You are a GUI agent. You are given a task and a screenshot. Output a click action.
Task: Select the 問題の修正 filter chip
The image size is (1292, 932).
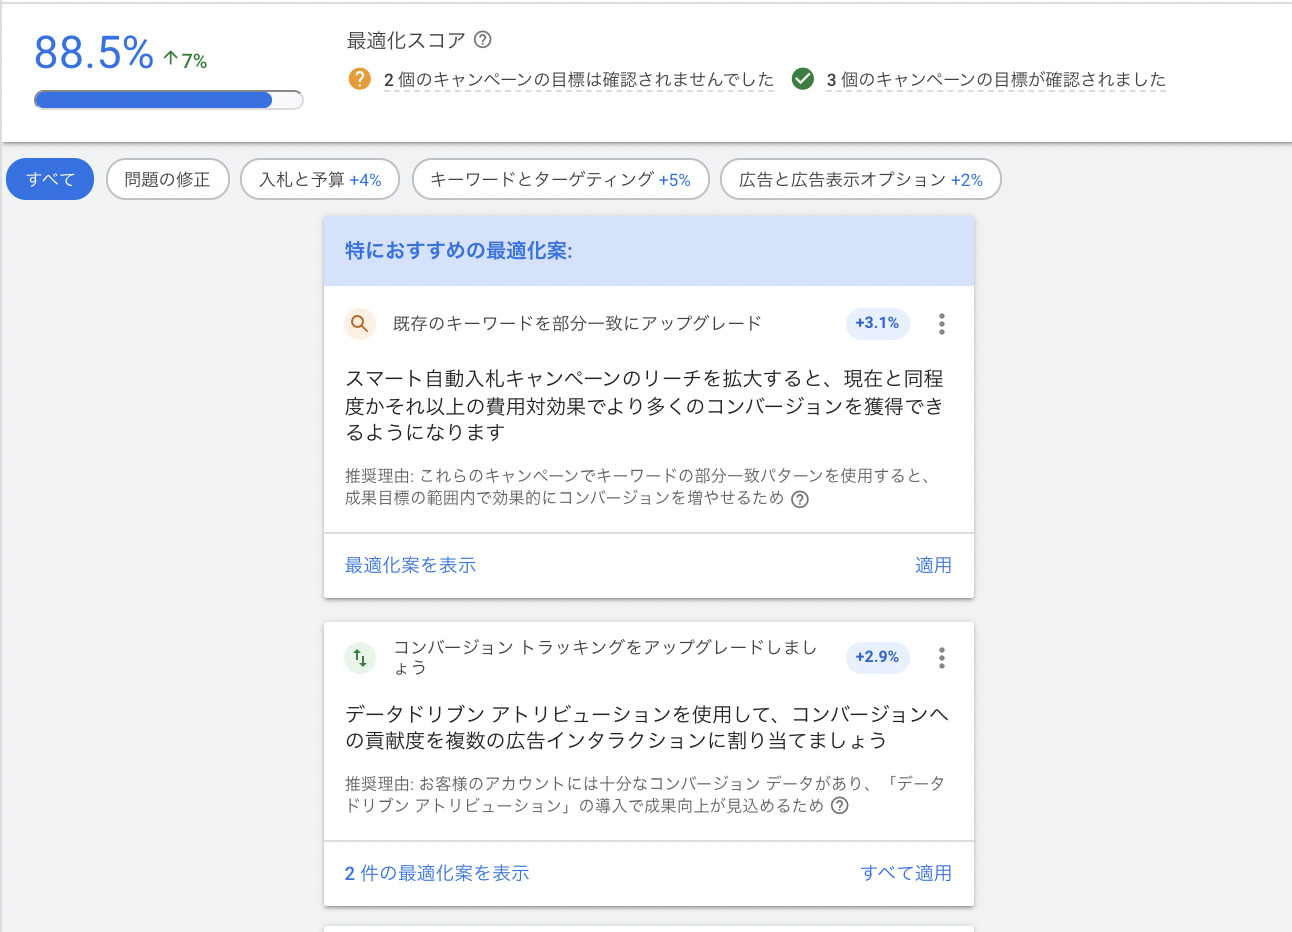(167, 180)
